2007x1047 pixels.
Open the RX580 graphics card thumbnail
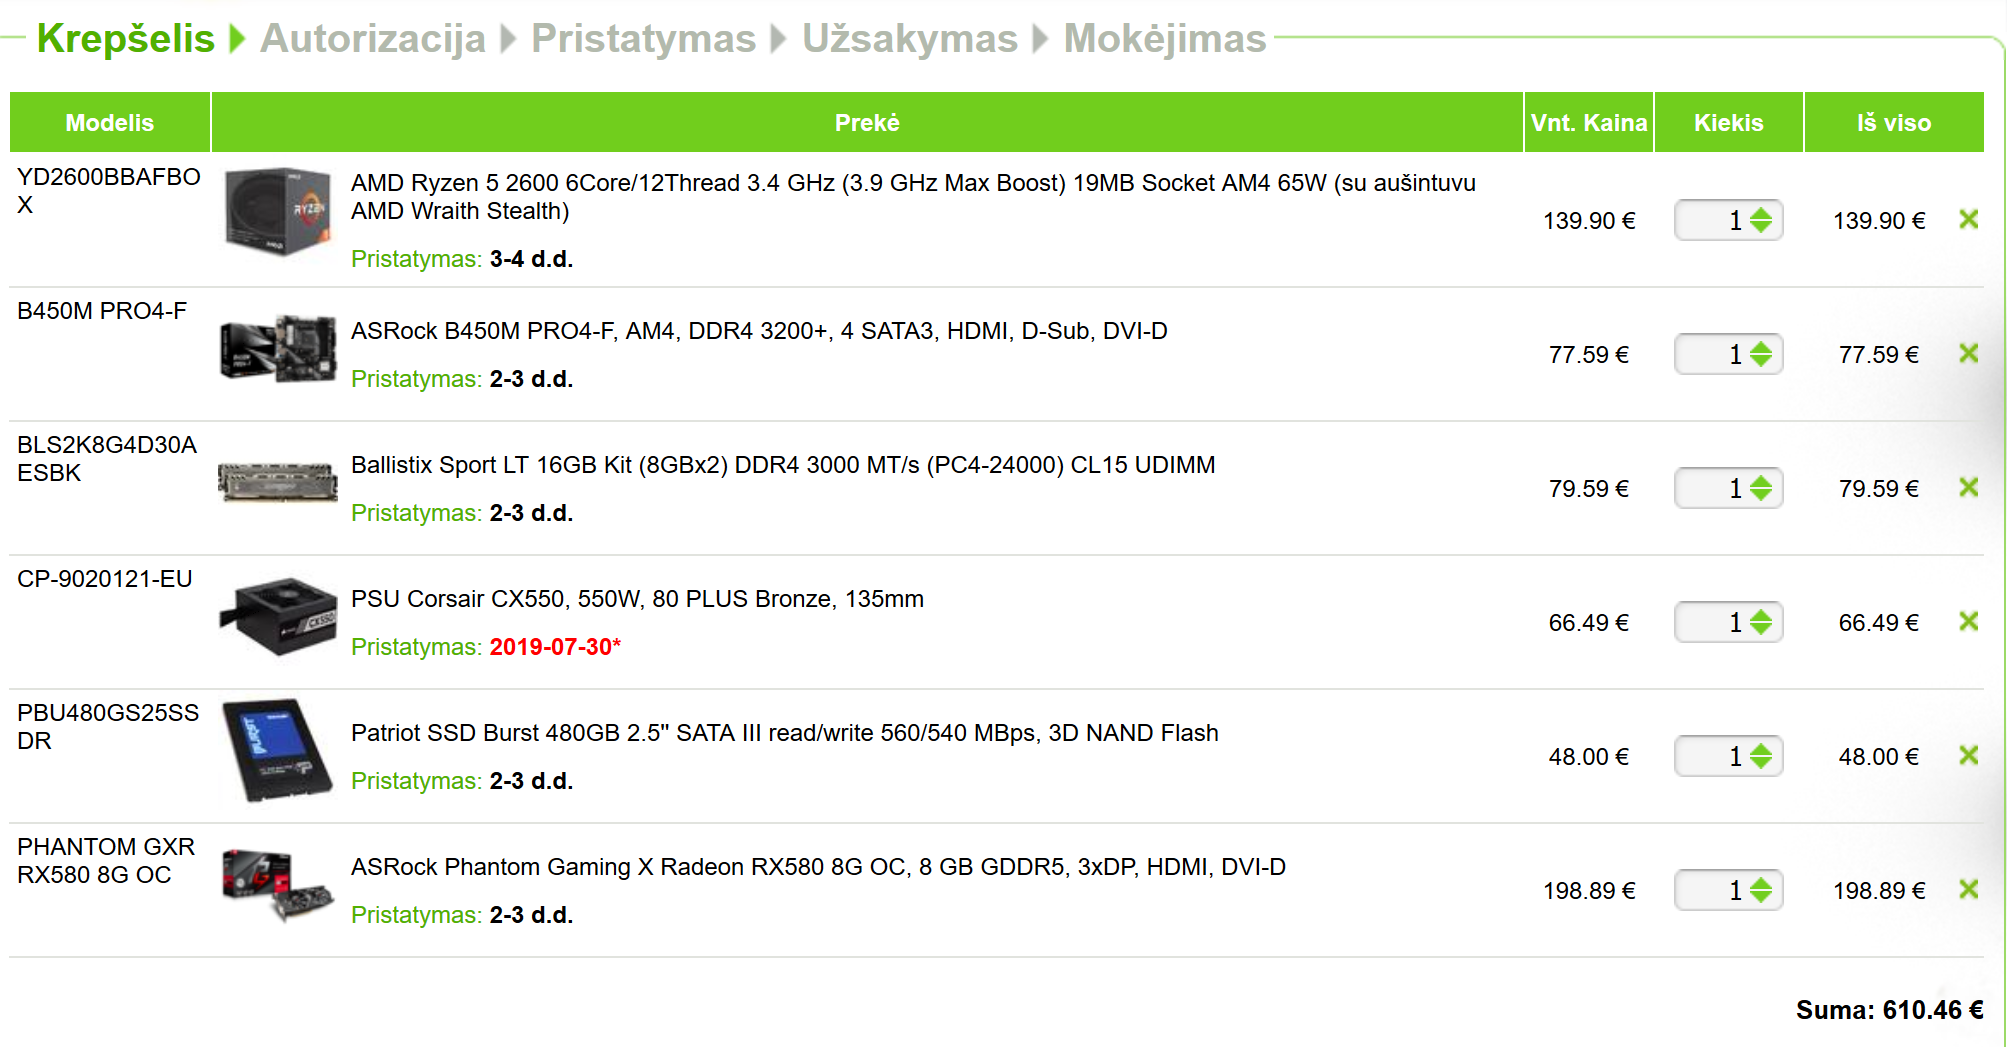coord(278,884)
